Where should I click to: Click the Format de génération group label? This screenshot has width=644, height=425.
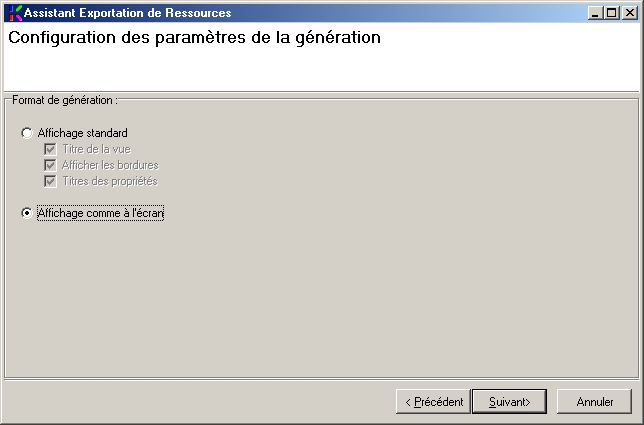pyautogui.click(x=64, y=100)
